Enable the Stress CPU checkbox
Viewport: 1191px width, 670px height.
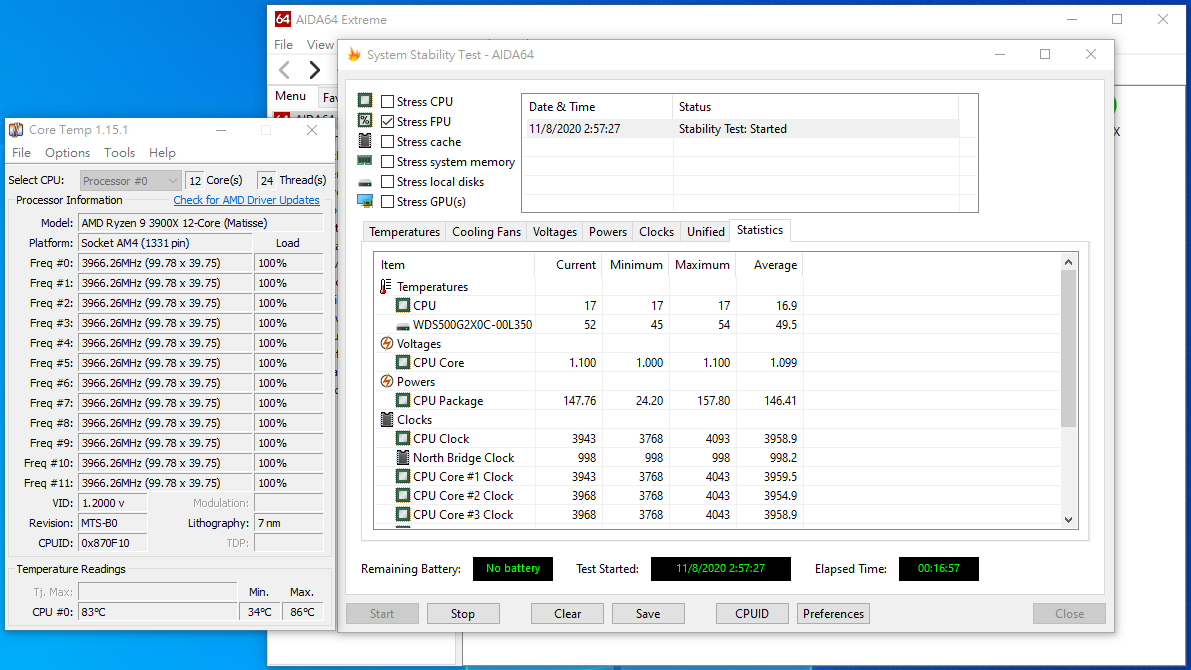387,101
